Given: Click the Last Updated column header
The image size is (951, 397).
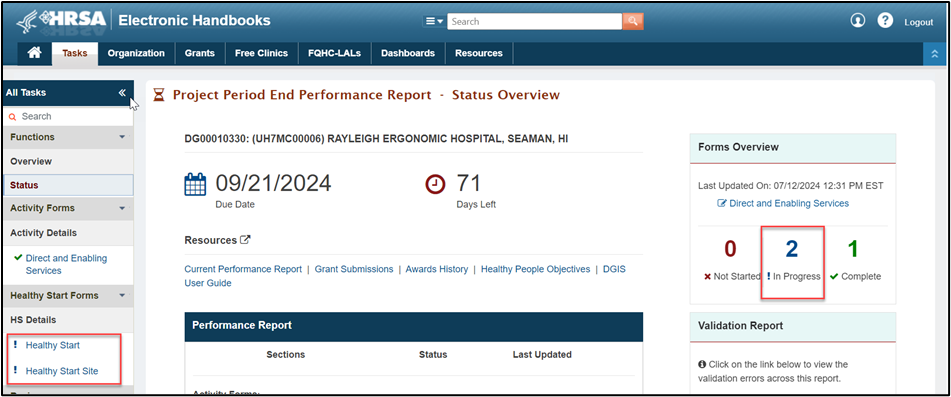Looking at the screenshot, I should (x=542, y=355).
